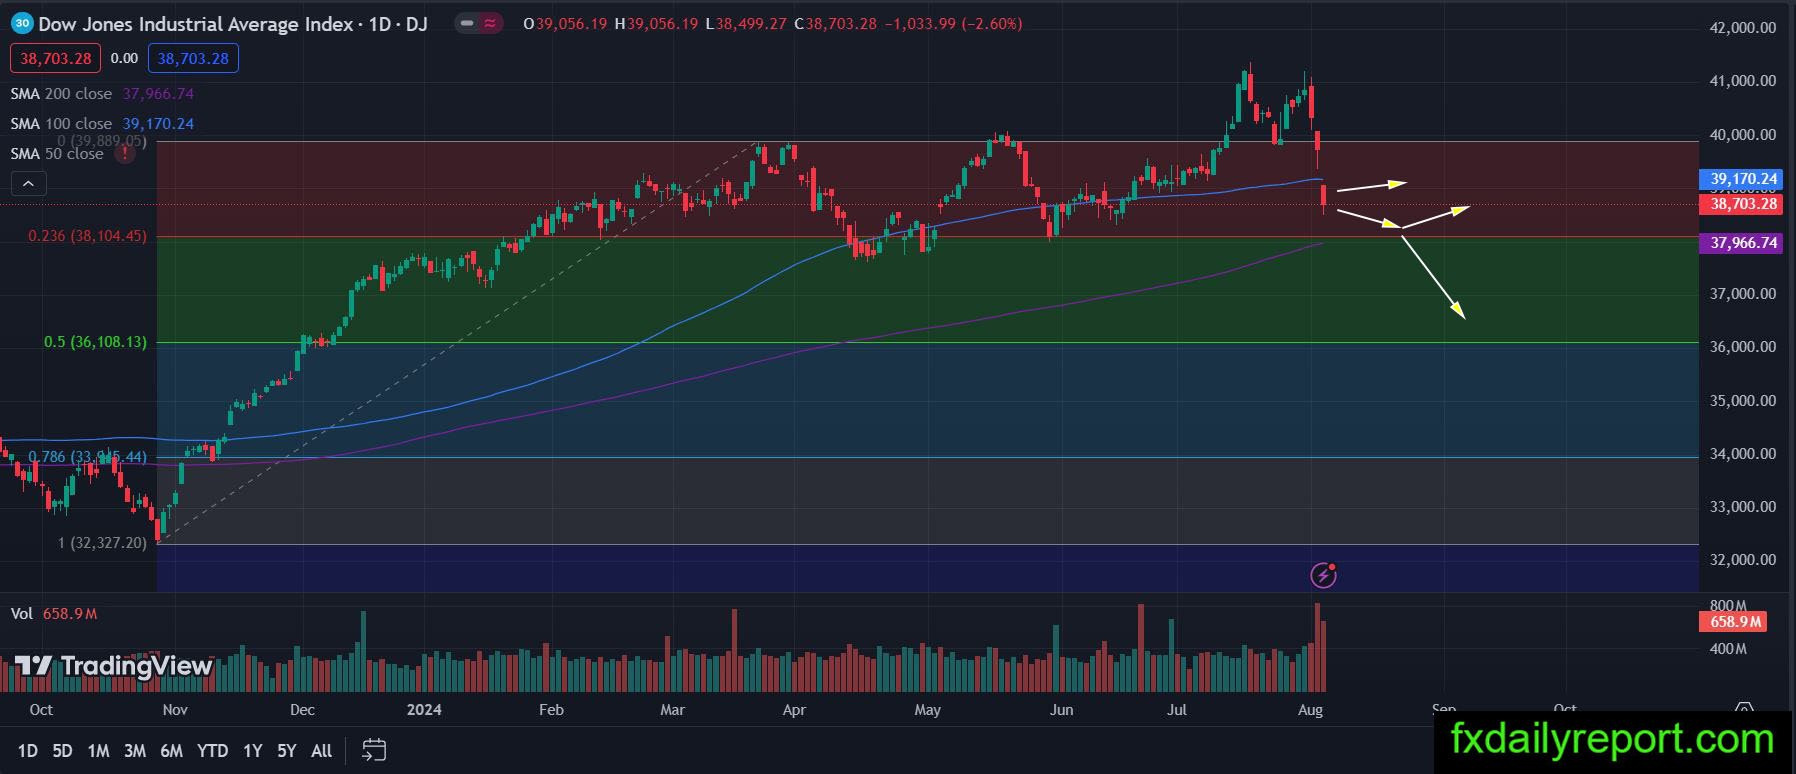
Task: Click Mar on the time axis
Action: [673, 710]
